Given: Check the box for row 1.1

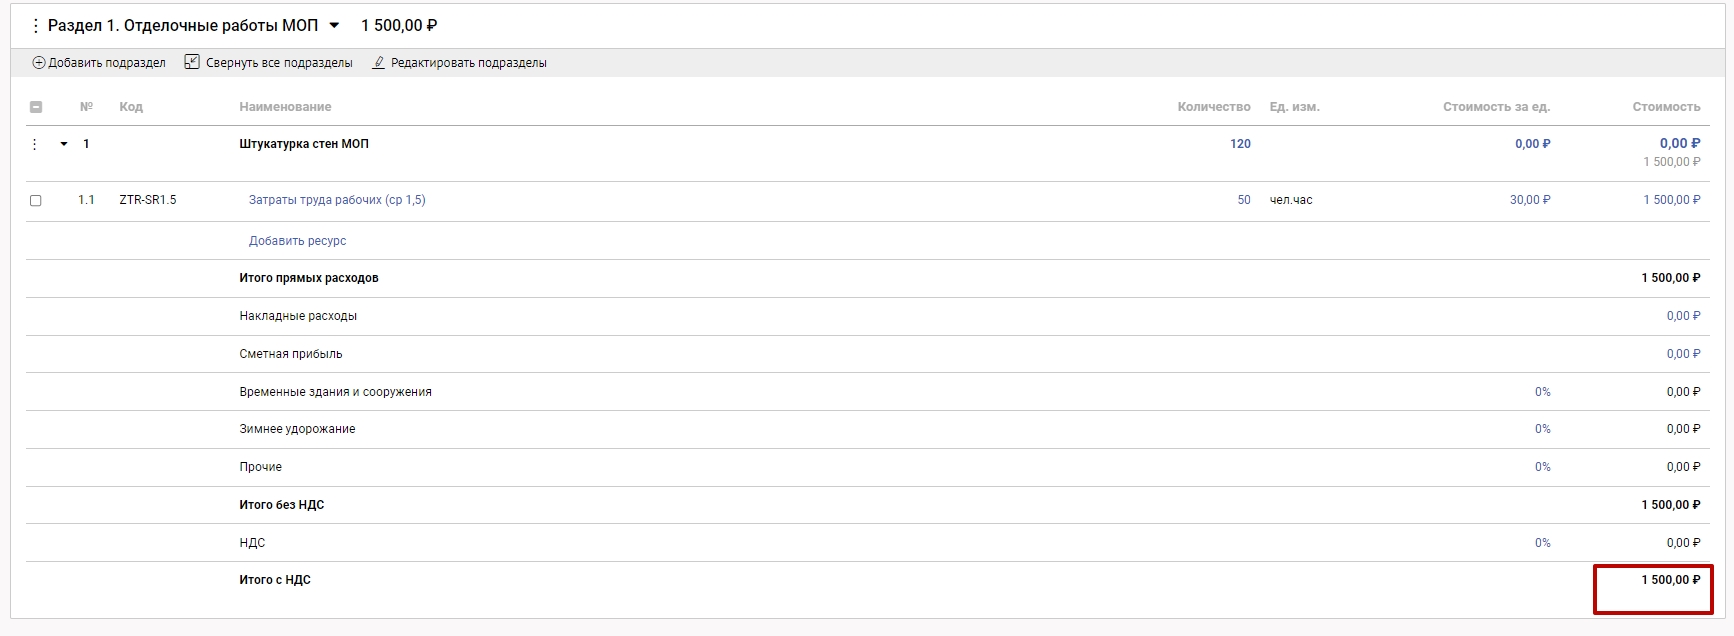Looking at the screenshot, I should pos(36,201).
